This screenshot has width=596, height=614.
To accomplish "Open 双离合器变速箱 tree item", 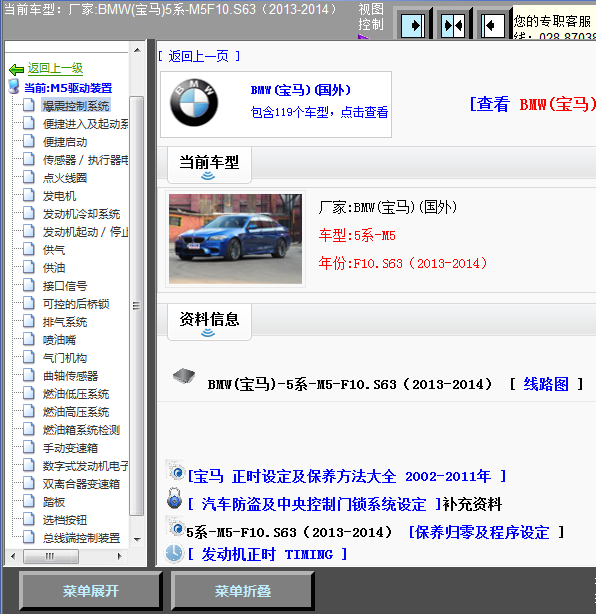I will [x=81, y=484].
